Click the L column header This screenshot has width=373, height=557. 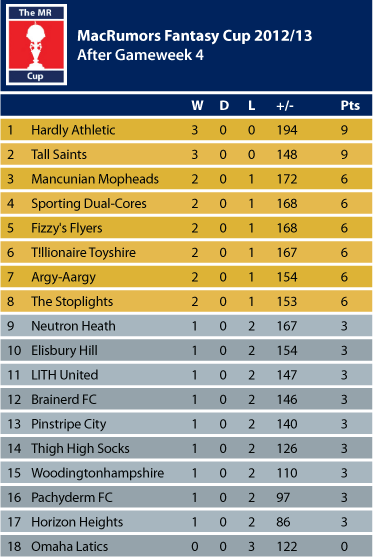251,106
